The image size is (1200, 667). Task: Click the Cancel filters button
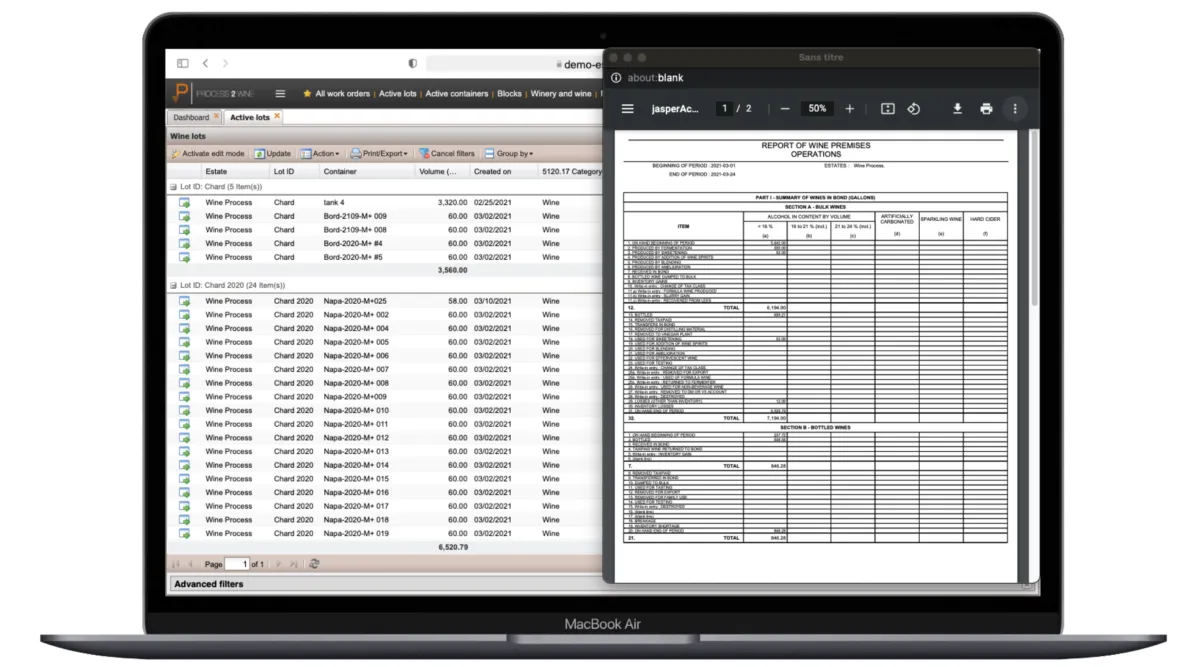click(x=446, y=154)
